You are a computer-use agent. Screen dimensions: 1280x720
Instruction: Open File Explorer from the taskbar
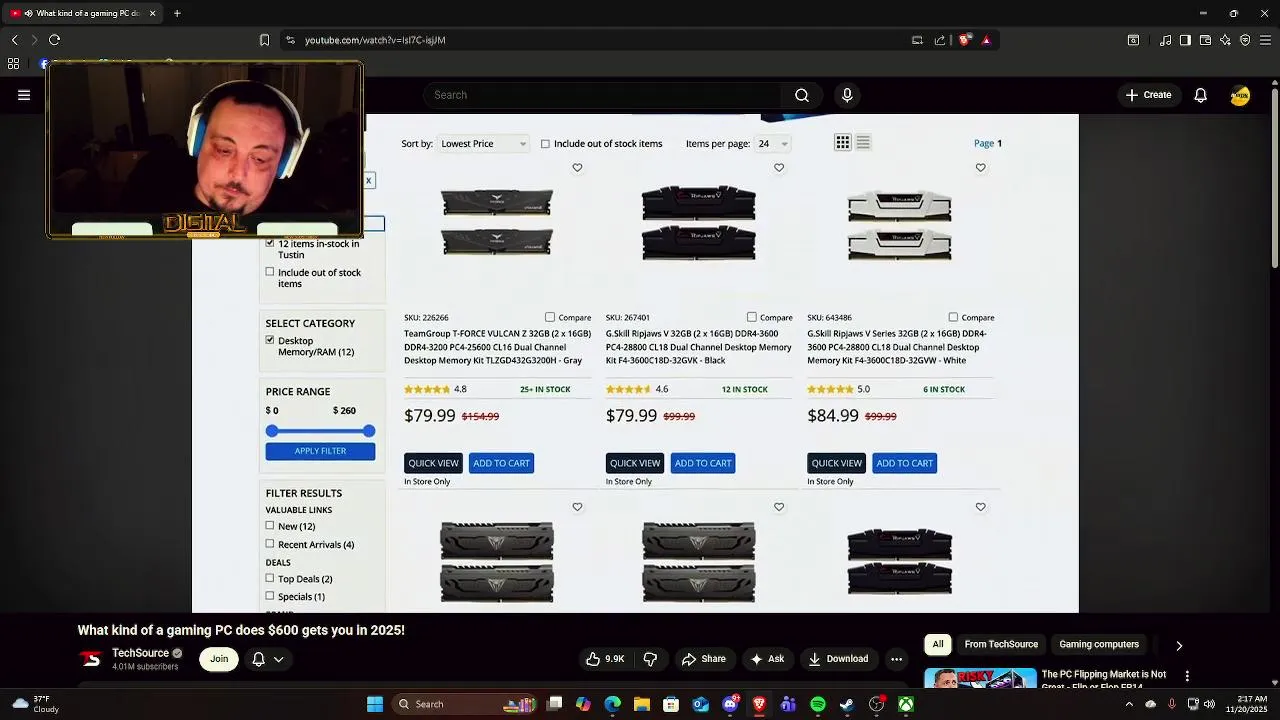pos(642,704)
